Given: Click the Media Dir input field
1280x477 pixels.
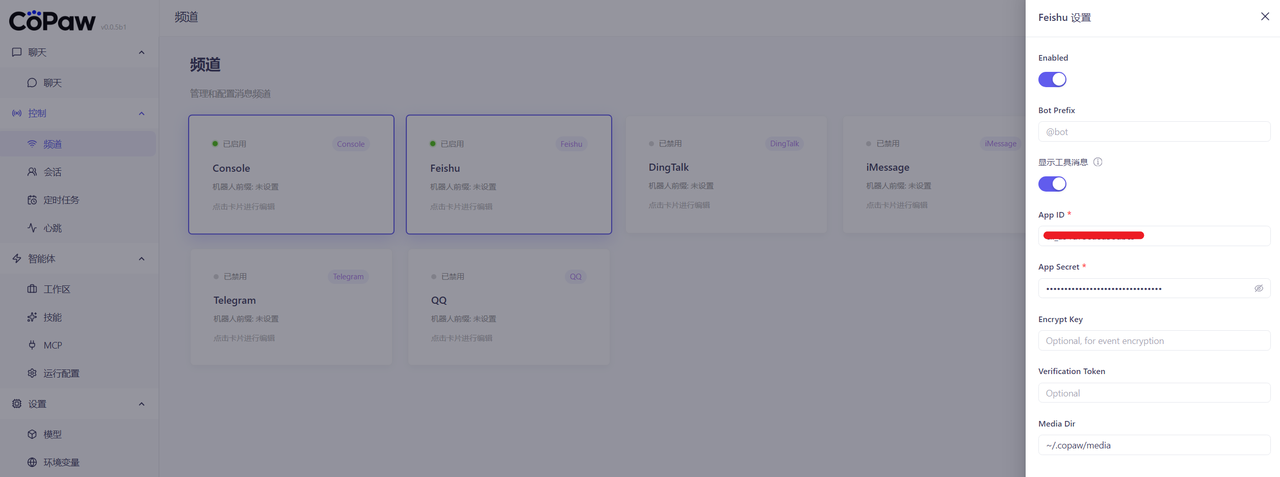Looking at the screenshot, I should (1154, 445).
